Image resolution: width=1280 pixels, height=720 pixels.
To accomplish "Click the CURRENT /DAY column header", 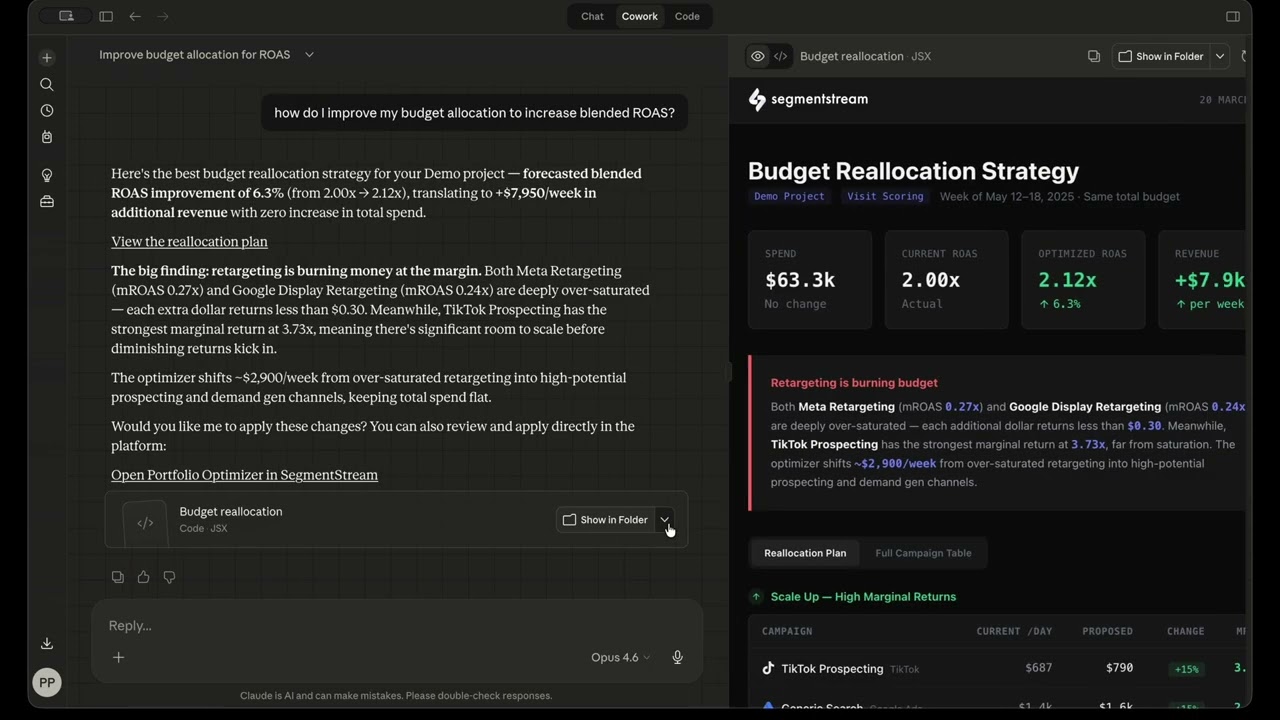I will (1014, 631).
